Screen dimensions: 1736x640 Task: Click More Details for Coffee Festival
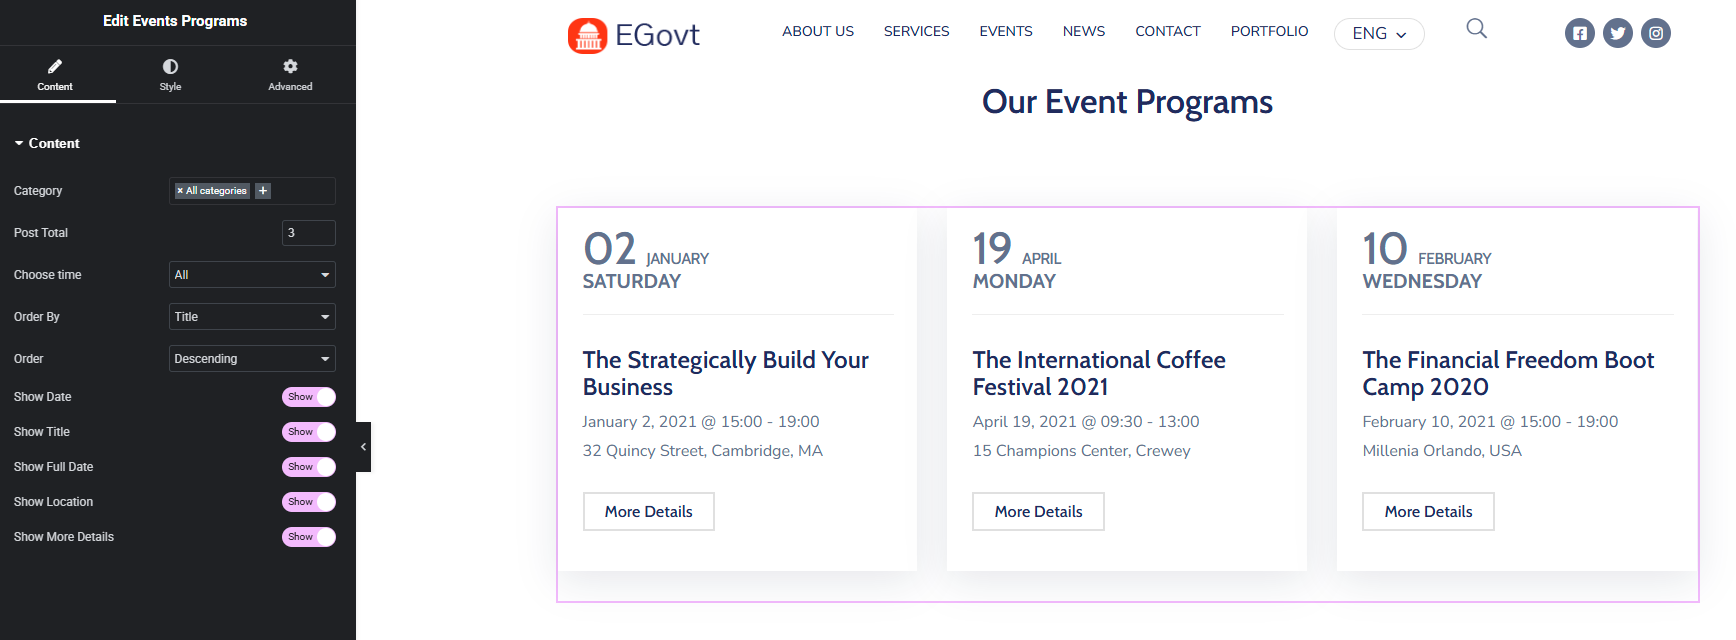pyautogui.click(x=1038, y=511)
